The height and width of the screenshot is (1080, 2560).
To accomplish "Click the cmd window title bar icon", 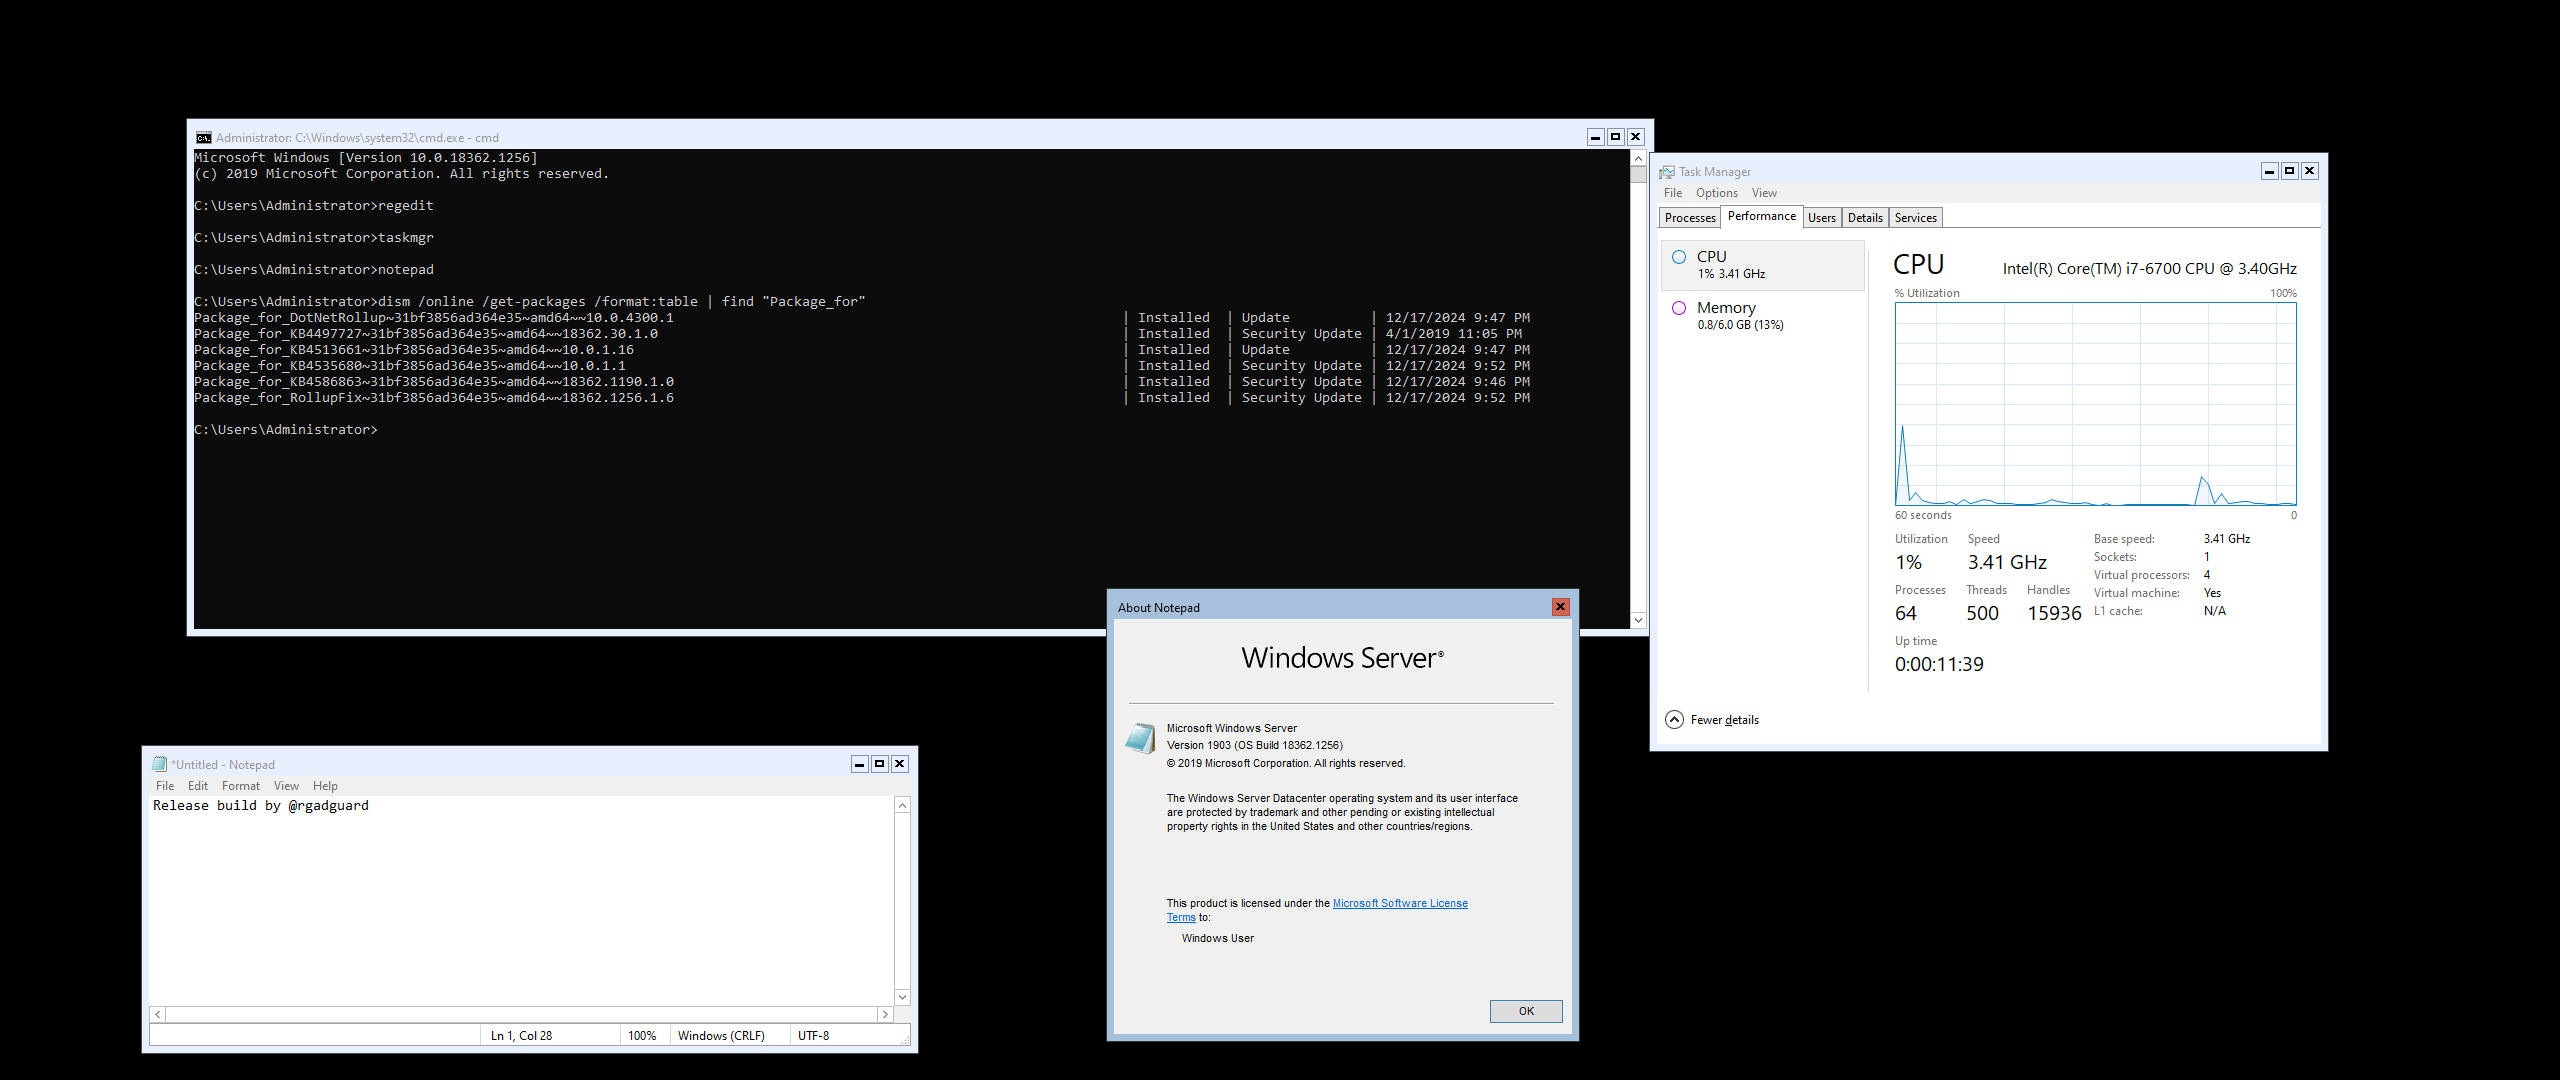I will pyautogui.click(x=204, y=138).
